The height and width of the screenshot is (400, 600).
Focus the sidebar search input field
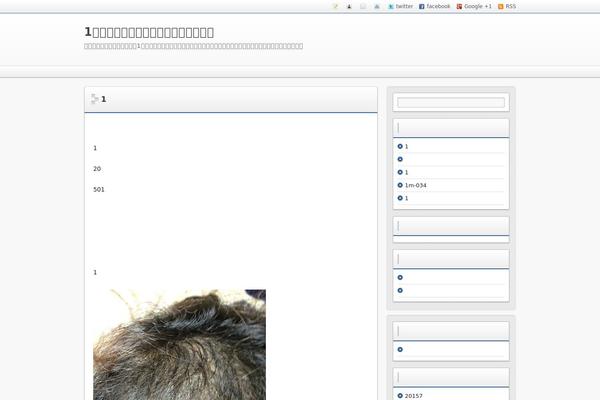pyautogui.click(x=451, y=103)
